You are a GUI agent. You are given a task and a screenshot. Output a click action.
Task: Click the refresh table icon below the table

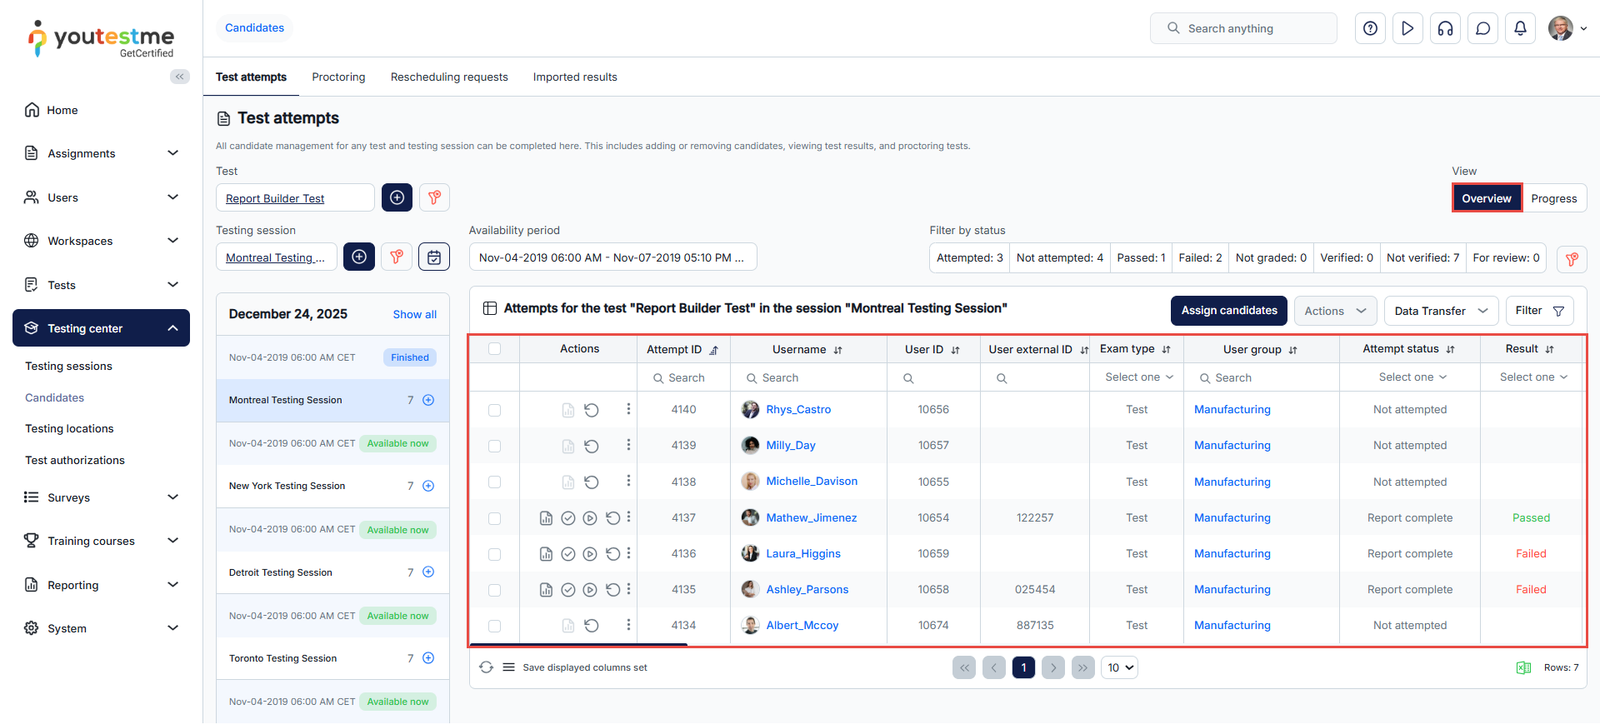click(486, 668)
